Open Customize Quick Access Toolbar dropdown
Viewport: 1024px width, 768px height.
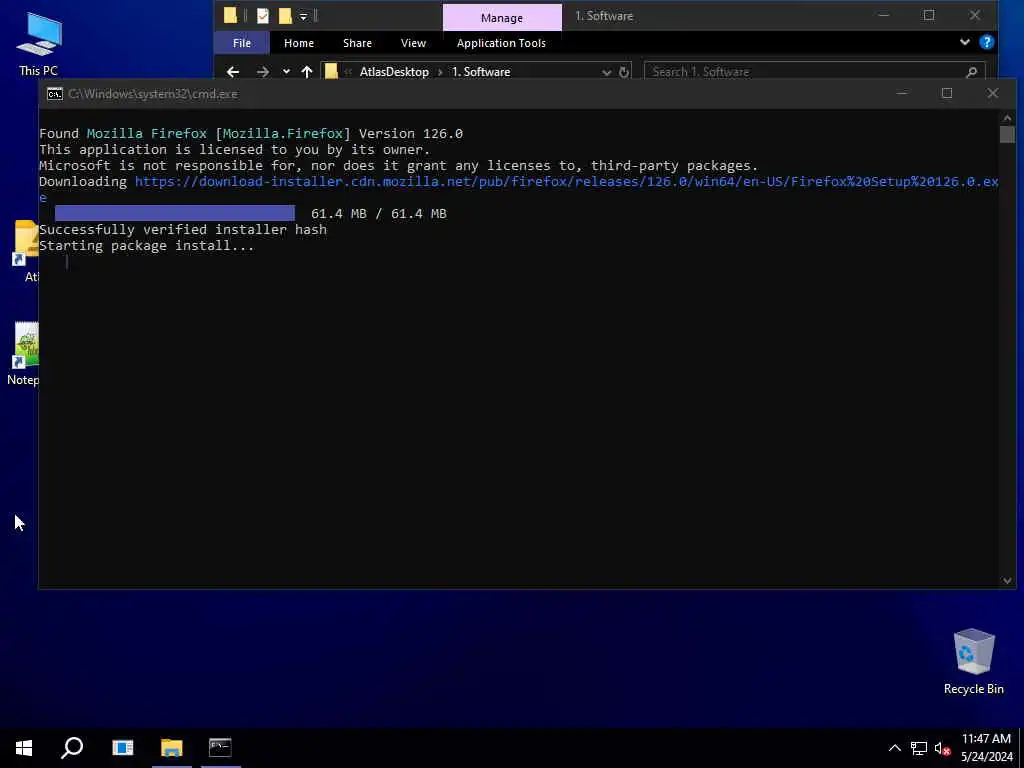pyautogui.click(x=304, y=16)
